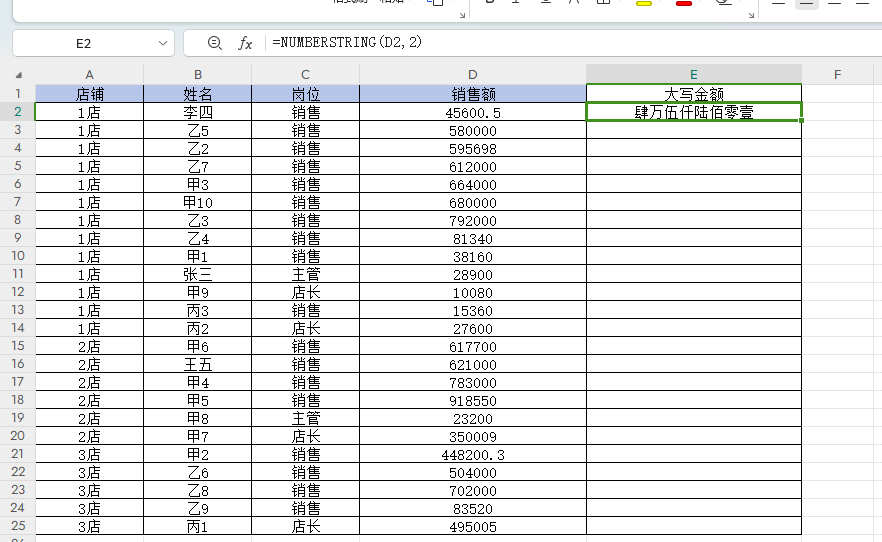Select the name cell 乙7
Image resolution: width=882 pixels, height=542 pixels.
(x=197, y=166)
